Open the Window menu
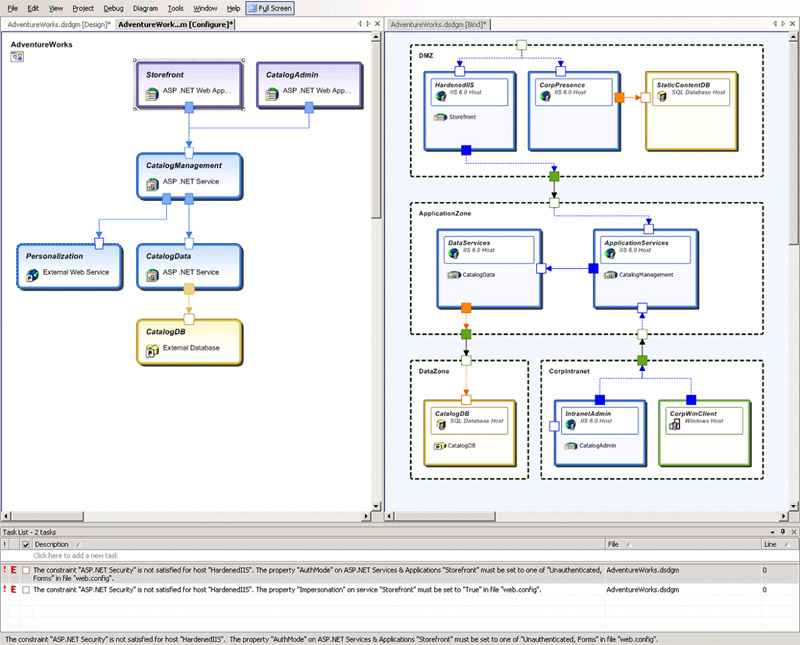Viewport: 800px width, 645px height. (x=205, y=8)
